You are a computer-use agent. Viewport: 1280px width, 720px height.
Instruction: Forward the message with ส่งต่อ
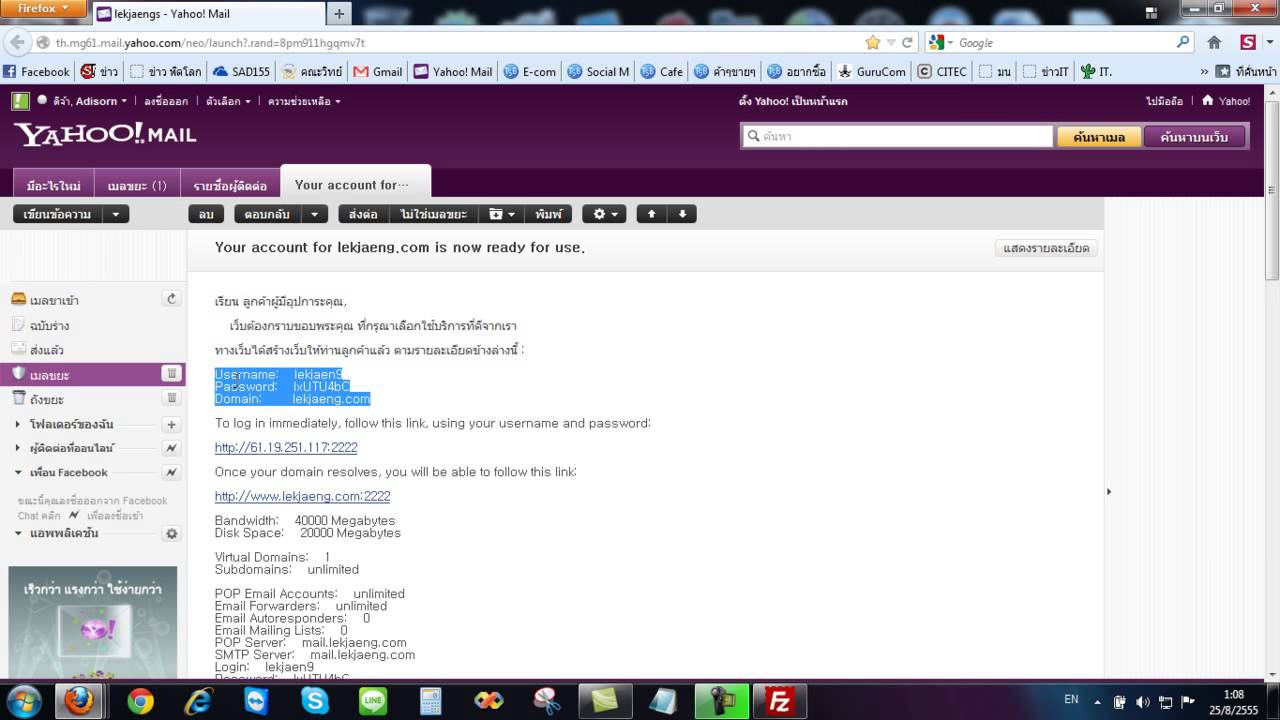pos(363,214)
